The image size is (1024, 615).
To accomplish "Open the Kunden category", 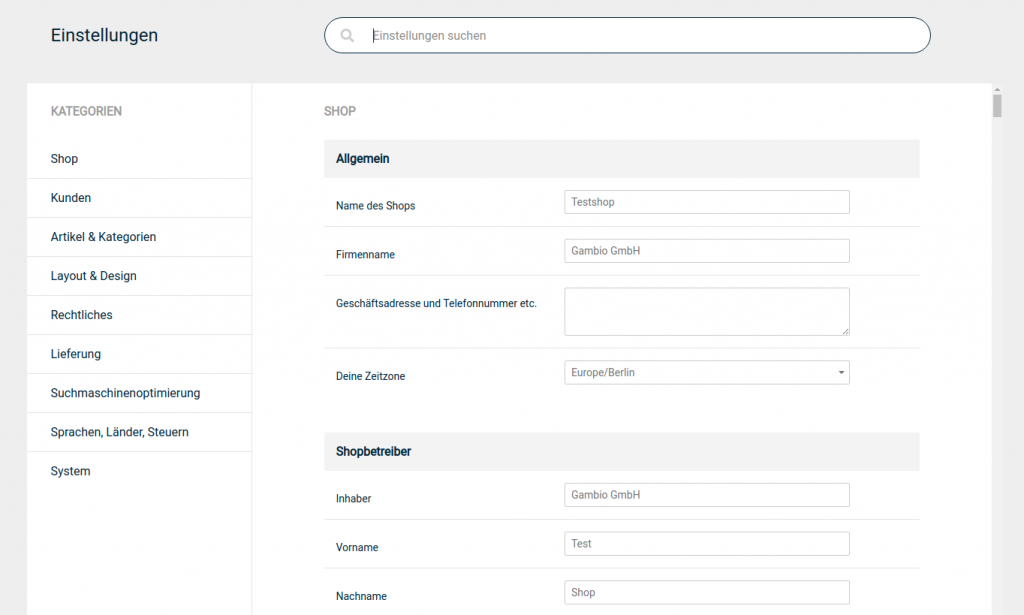I will coord(71,198).
